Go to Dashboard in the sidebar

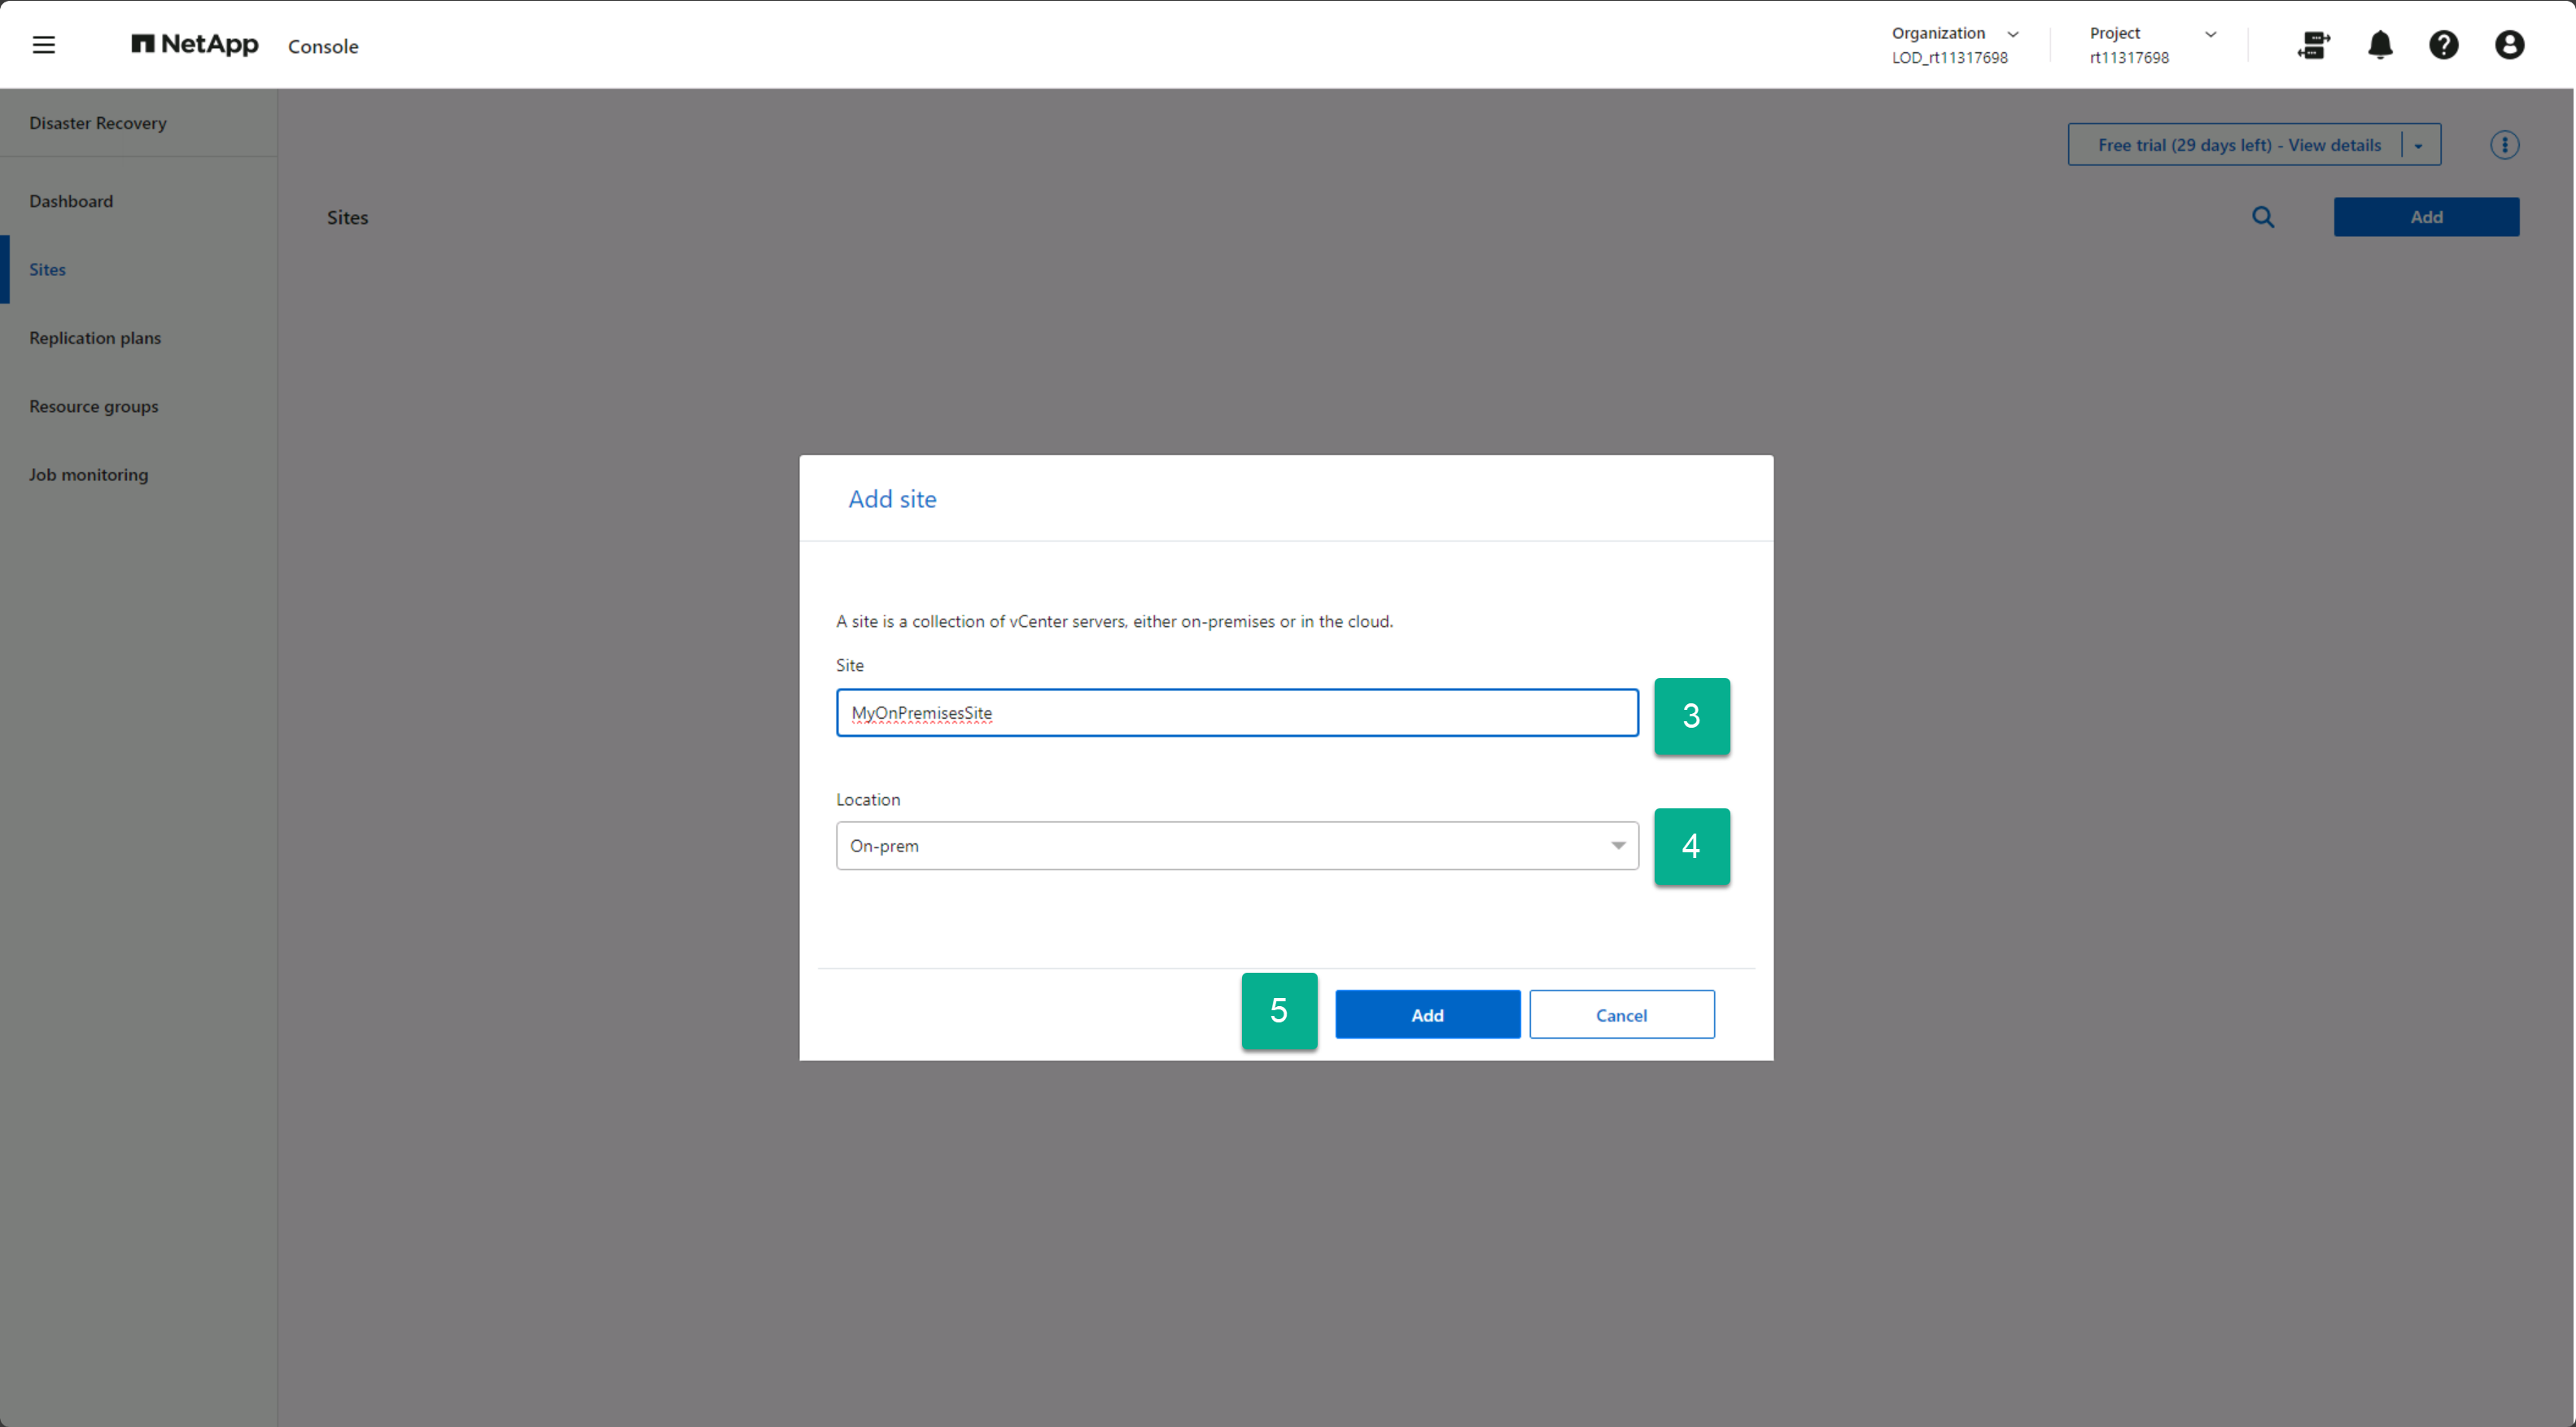[71, 201]
